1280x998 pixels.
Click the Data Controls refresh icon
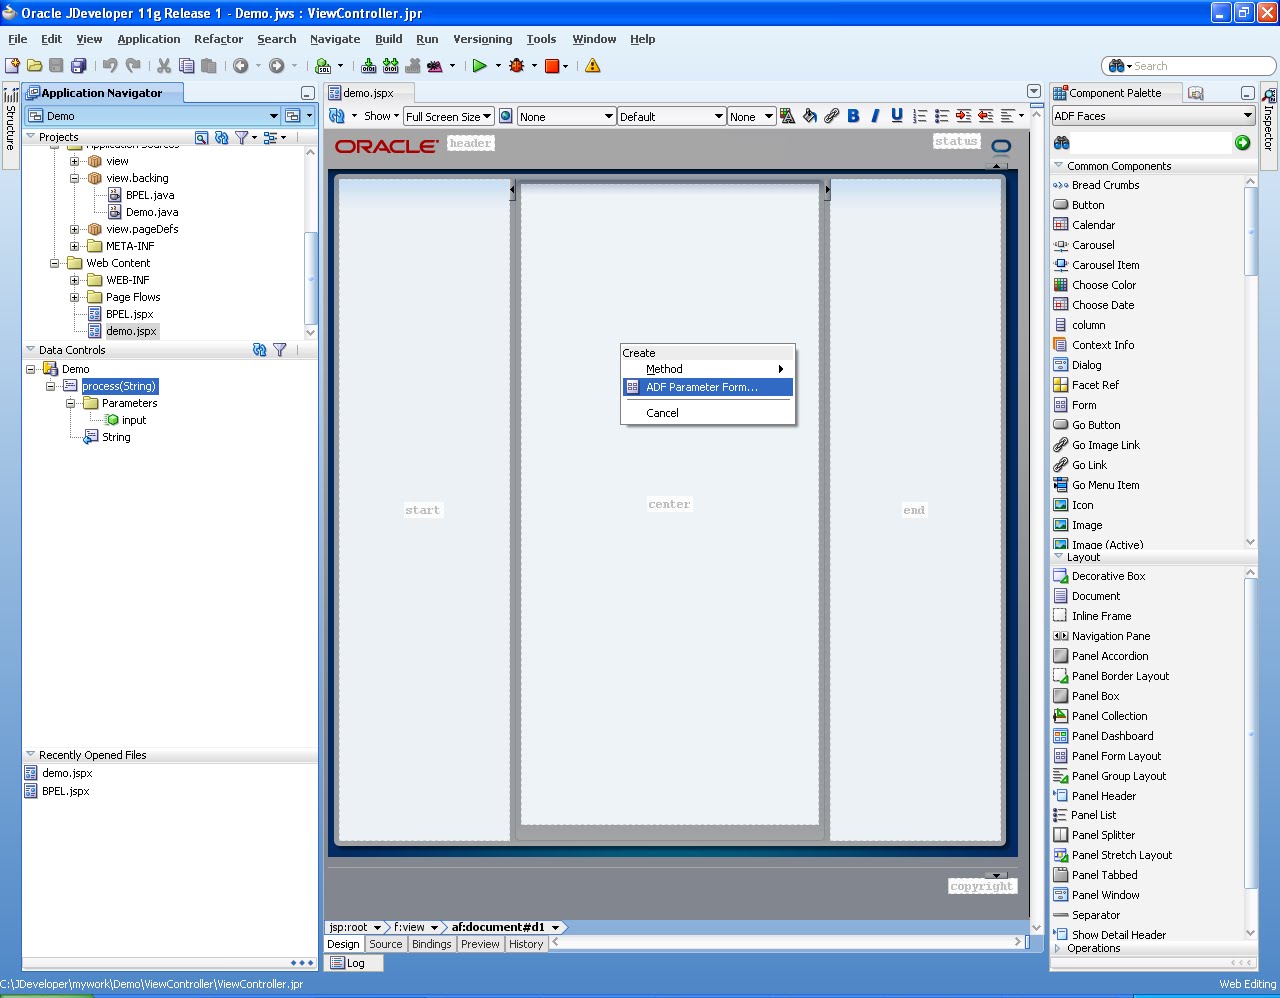tap(260, 350)
